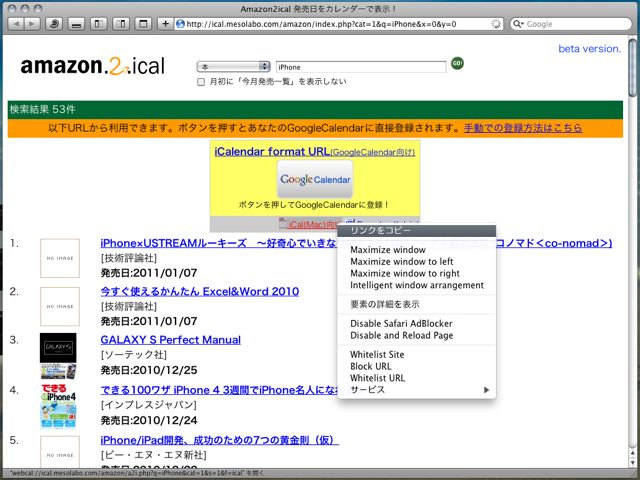Screen dimensions: 640x480
Task: Click ボタンを押してGoogleCalendarに登録! text
Action: (x=314, y=205)
